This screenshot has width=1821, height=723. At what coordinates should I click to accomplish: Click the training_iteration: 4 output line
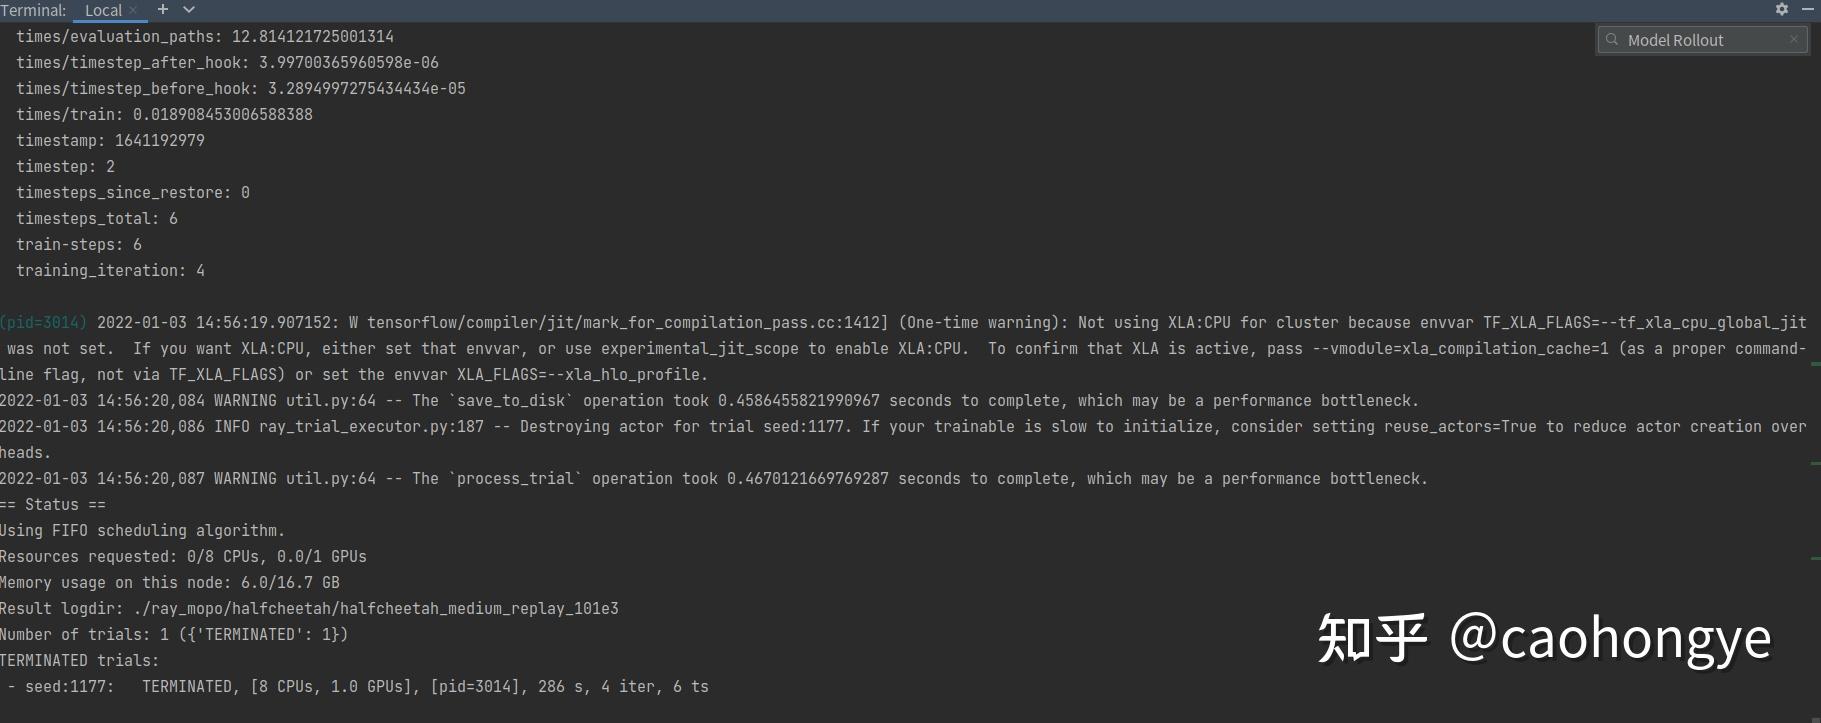click(110, 270)
